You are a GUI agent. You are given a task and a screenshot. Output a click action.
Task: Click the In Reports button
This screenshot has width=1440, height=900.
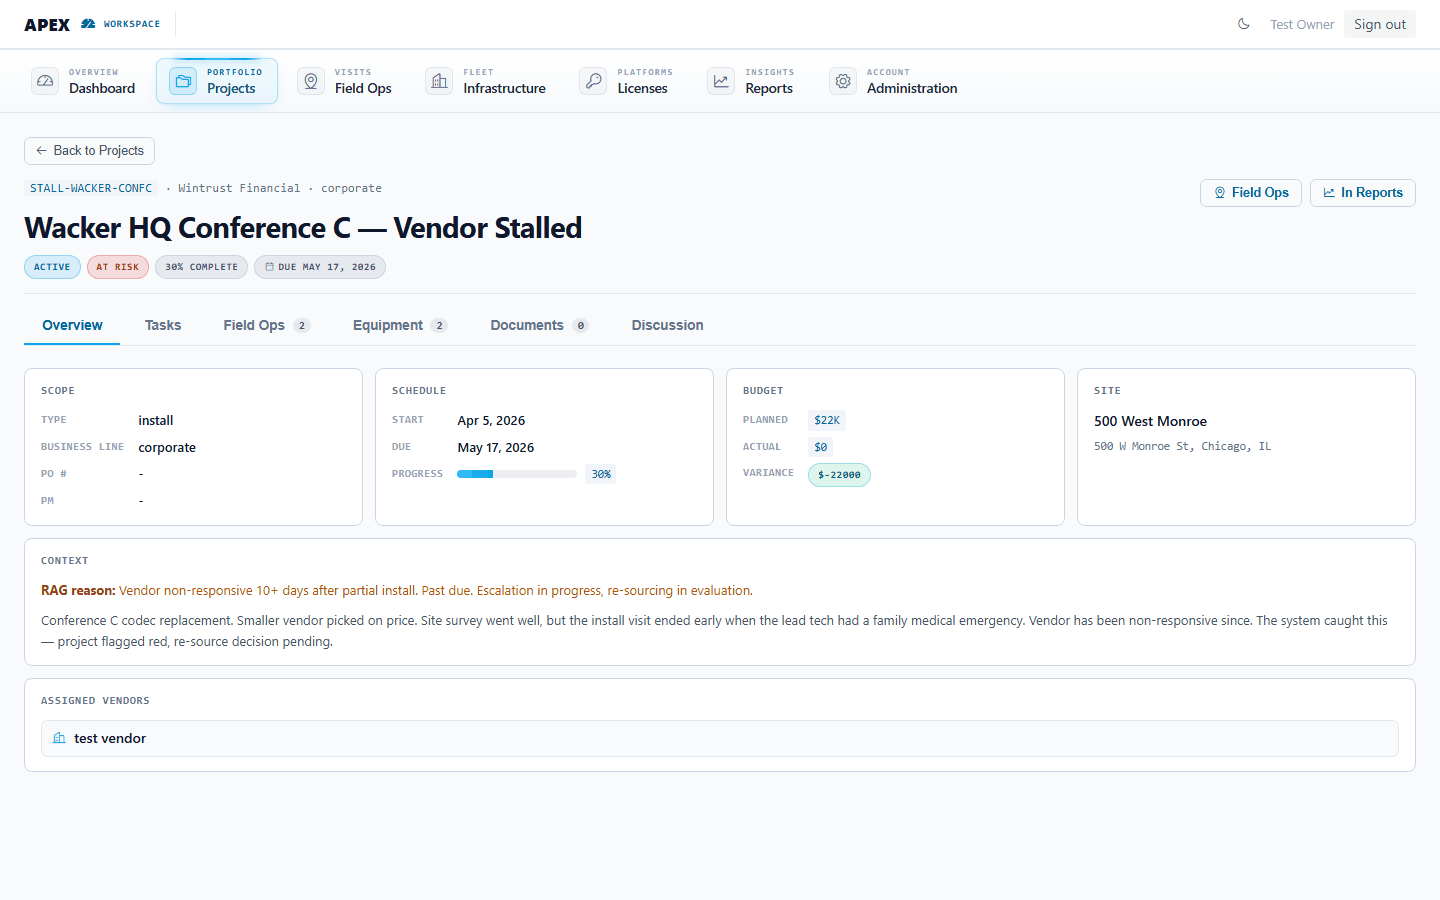click(x=1363, y=193)
